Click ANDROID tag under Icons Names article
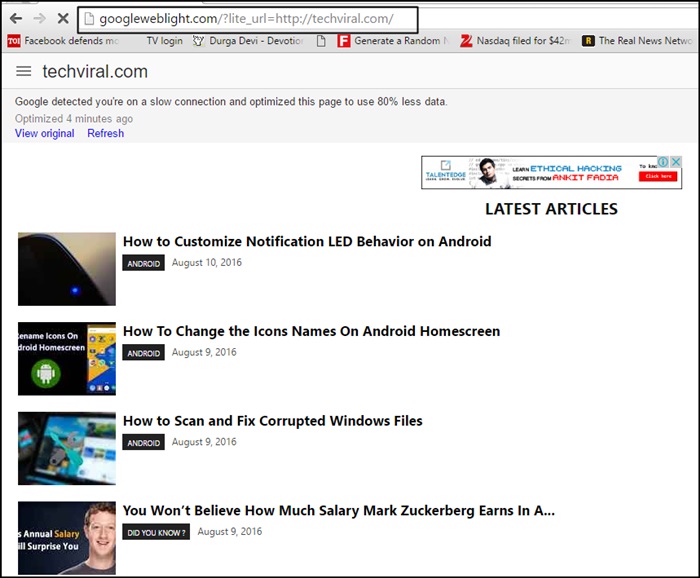Screen dimensions: 700x578 pyautogui.click(x=144, y=353)
